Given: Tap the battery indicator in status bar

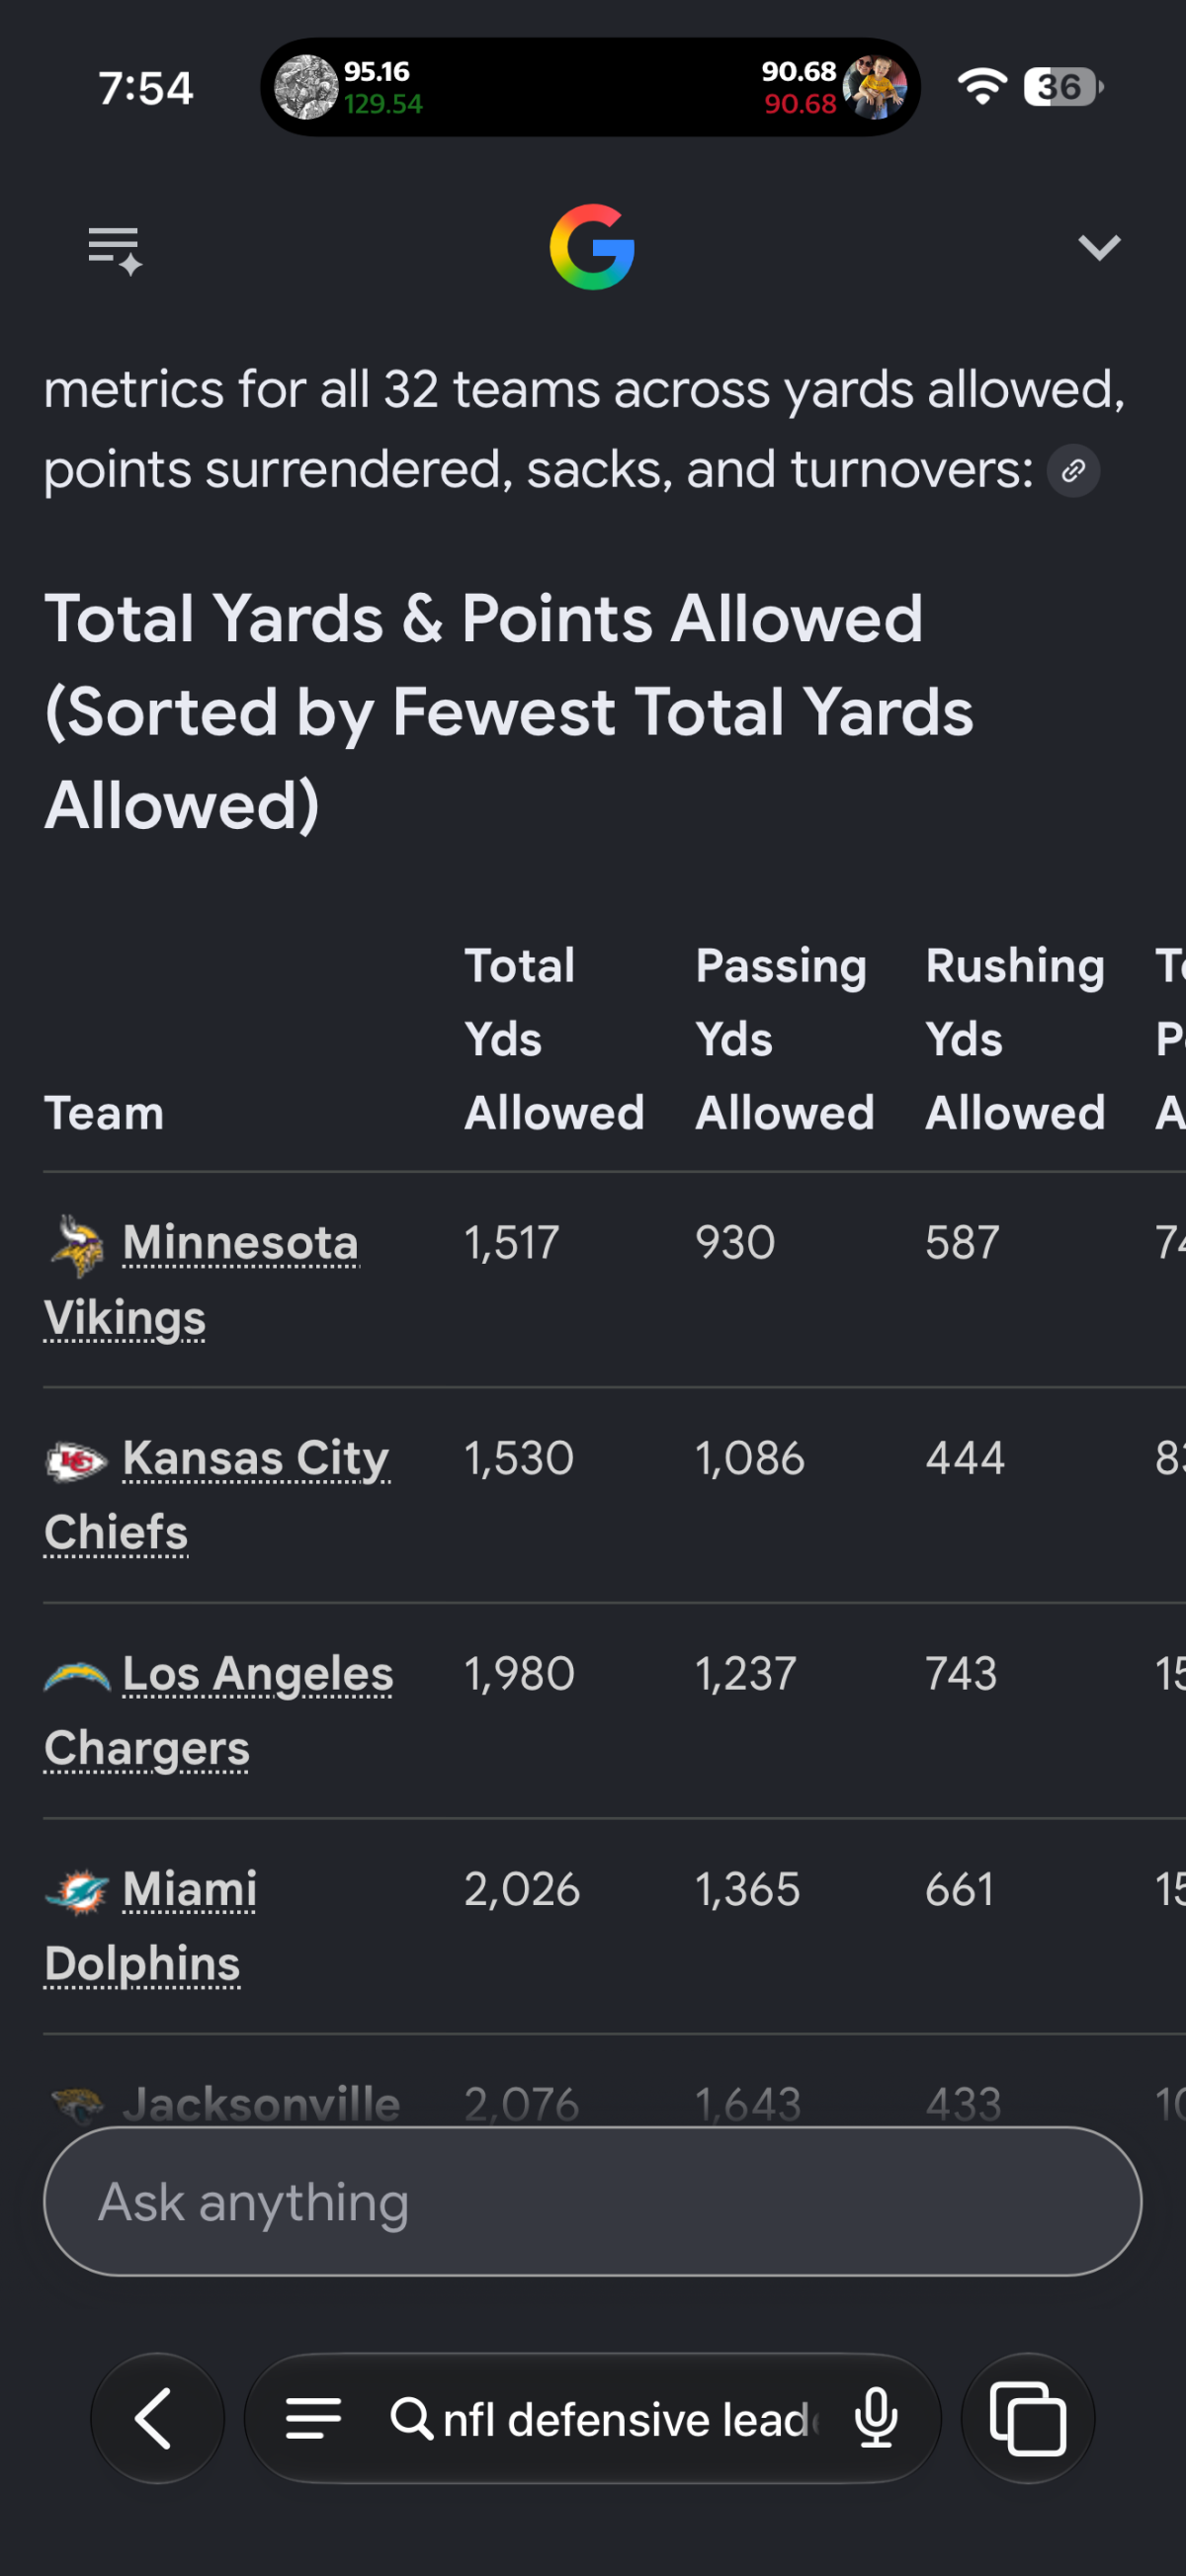Looking at the screenshot, I should (1063, 87).
